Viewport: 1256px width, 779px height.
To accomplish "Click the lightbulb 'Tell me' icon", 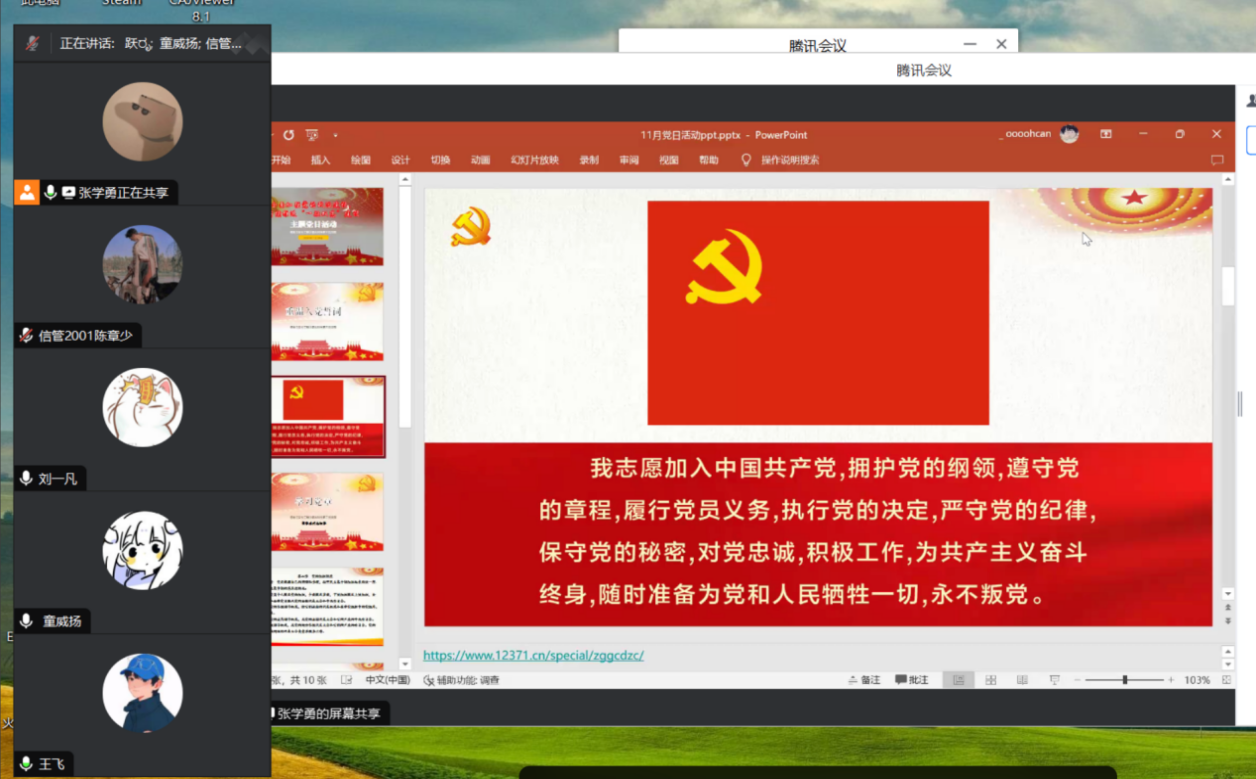I will coord(745,160).
